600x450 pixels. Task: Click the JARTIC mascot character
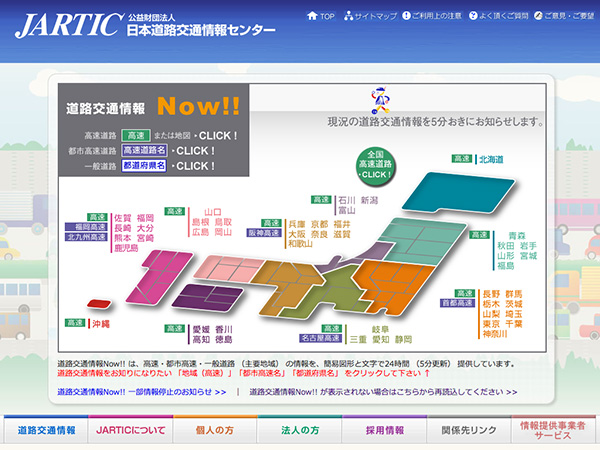point(380,100)
